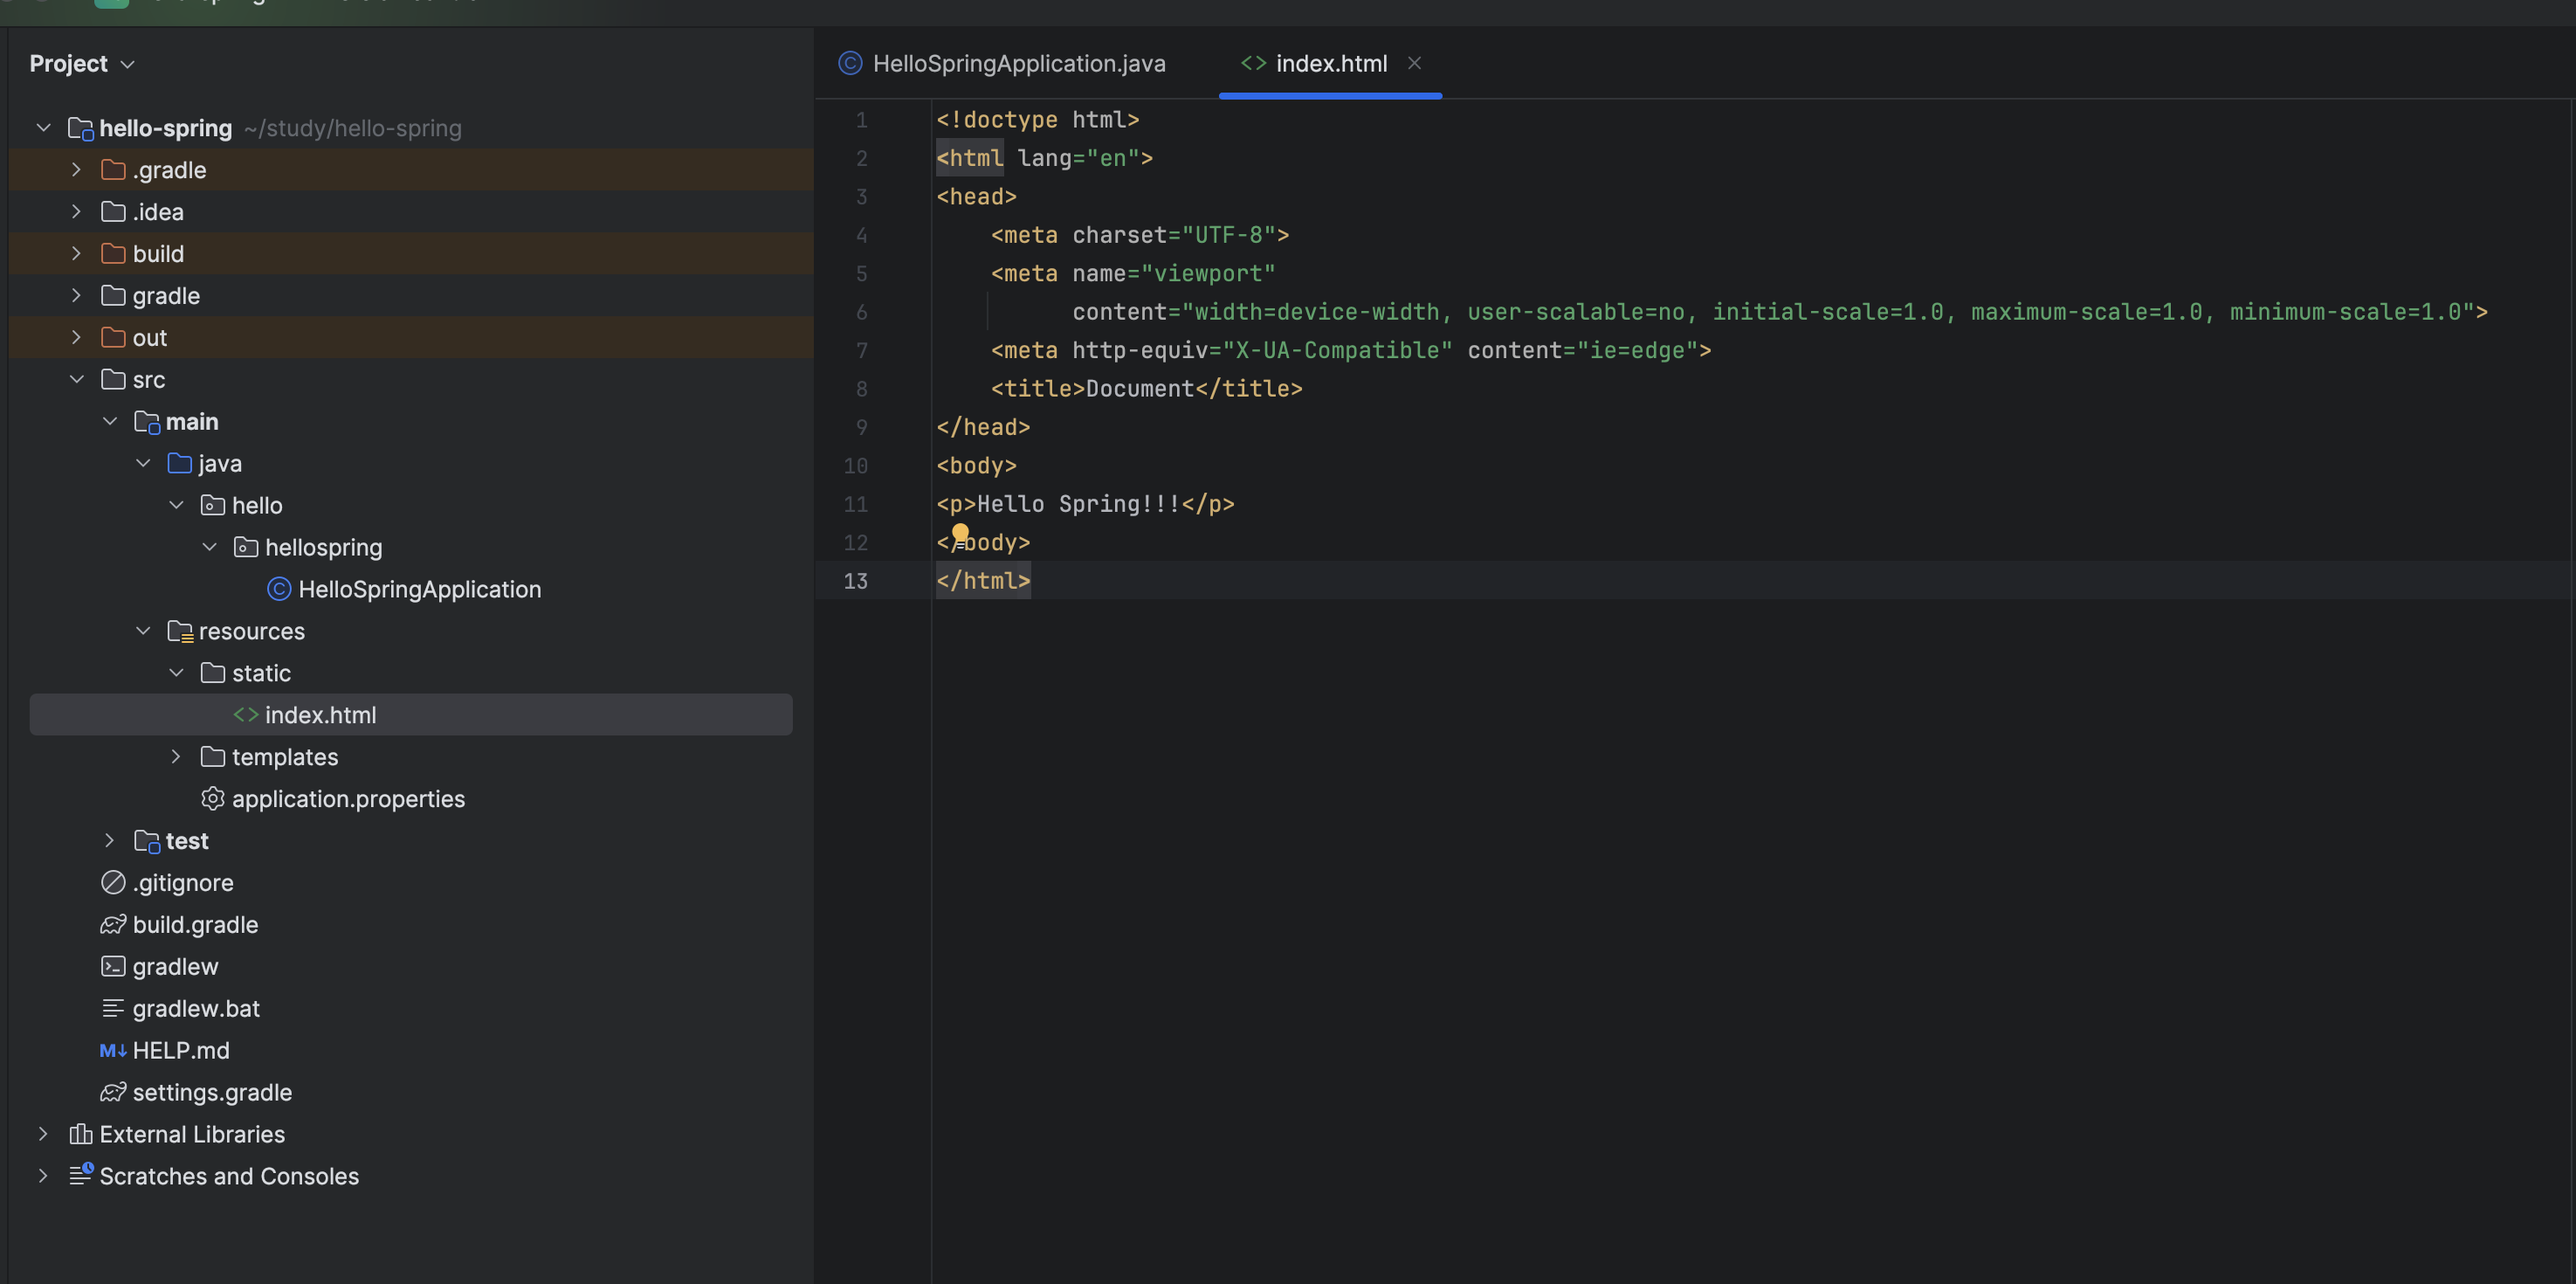Screen dimensions: 2576x1284
Task: Click the HELP.md markdown icon
Action: [x=113, y=1051]
